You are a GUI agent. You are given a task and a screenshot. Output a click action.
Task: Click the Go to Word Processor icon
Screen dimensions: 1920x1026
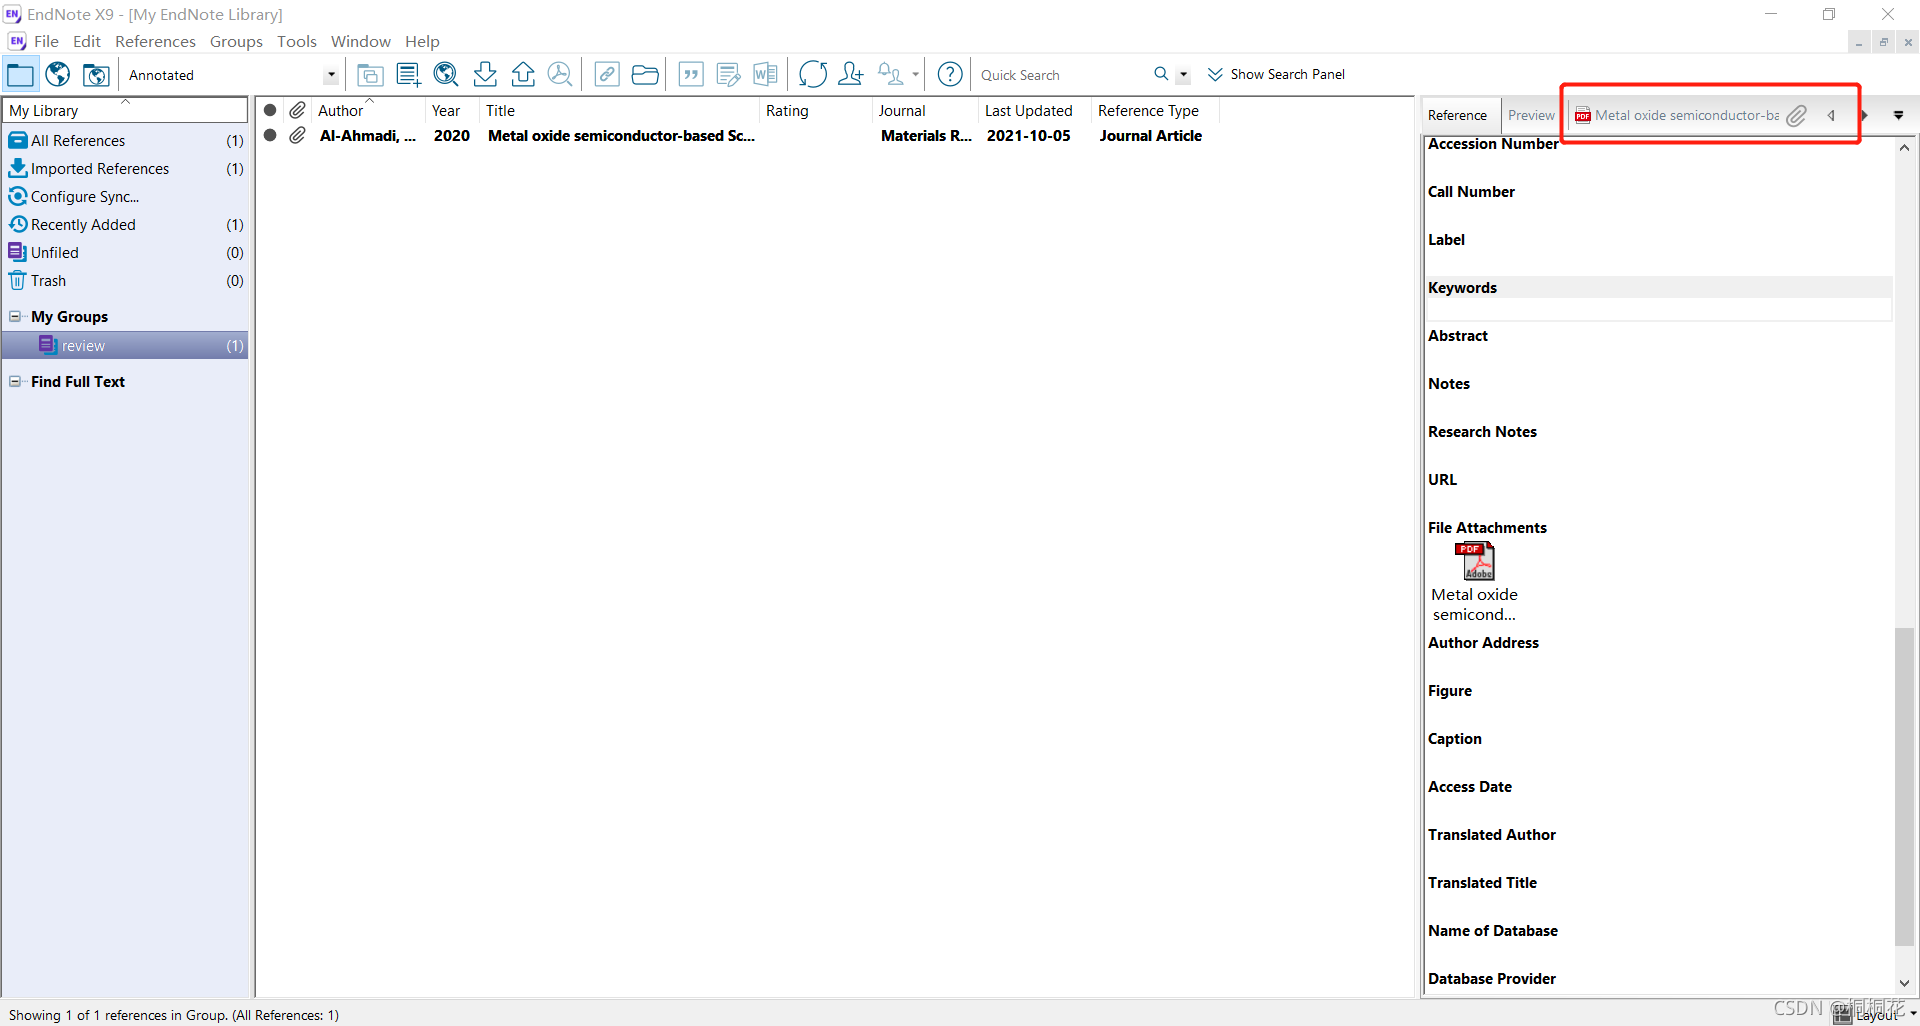[x=765, y=74]
